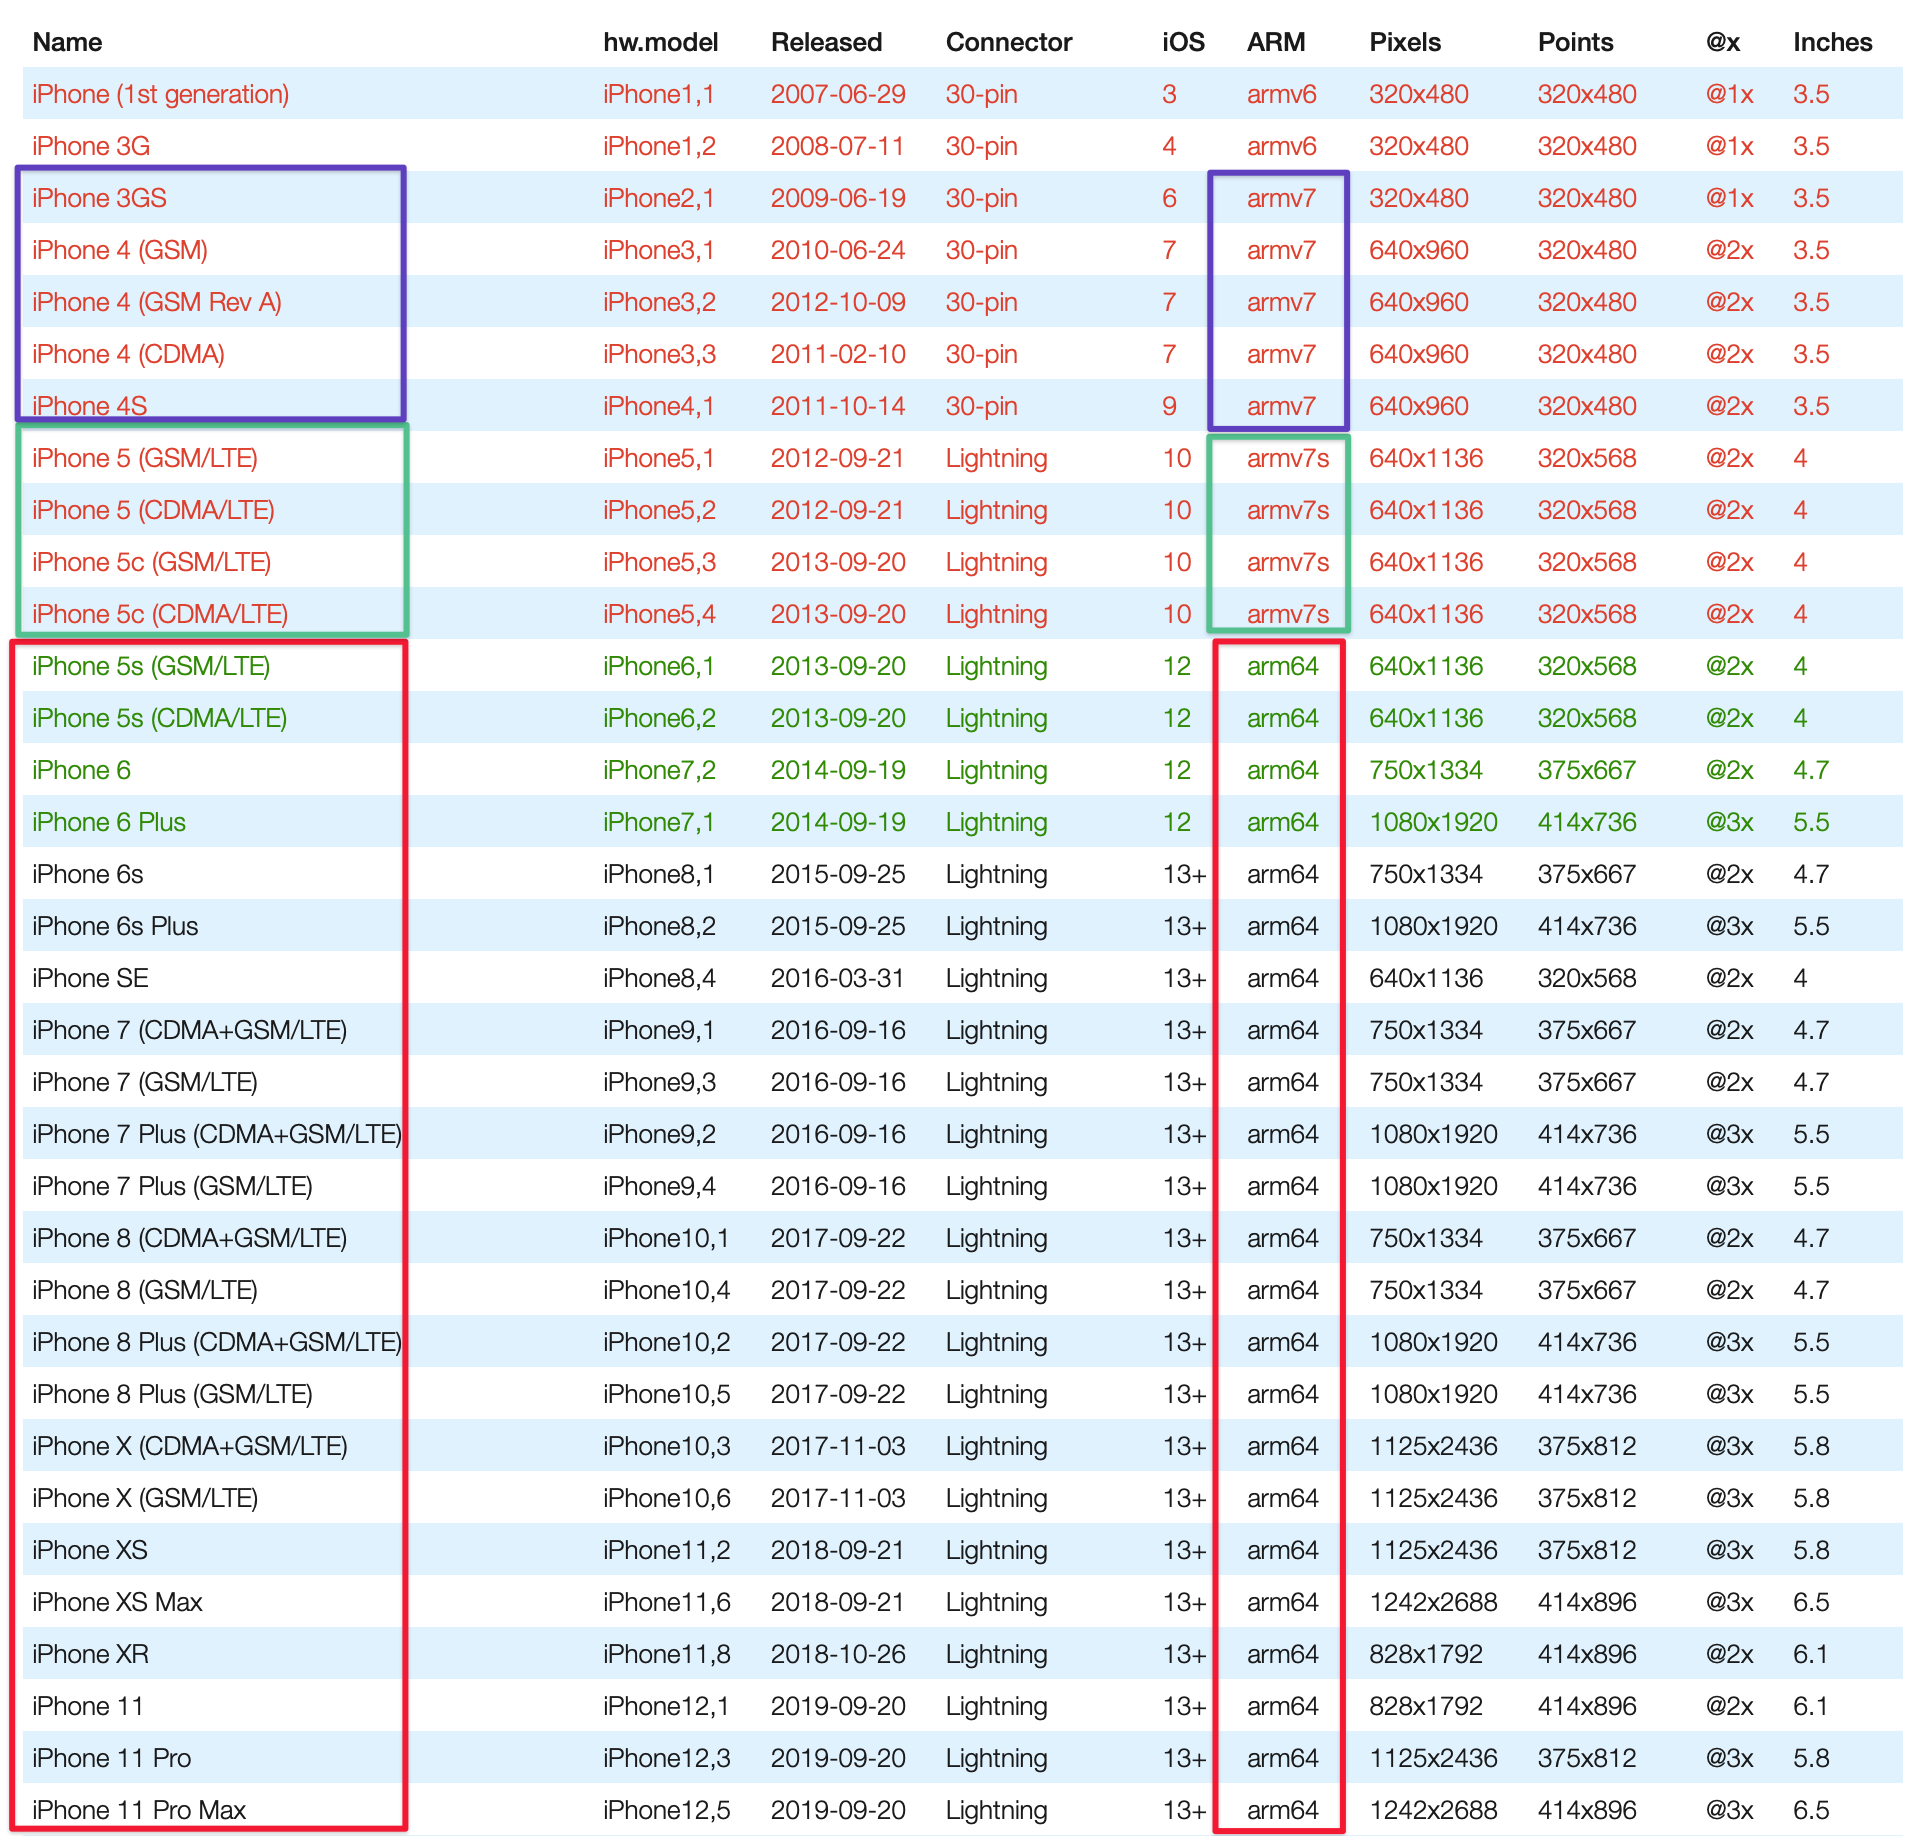Click the Pixels column header
This screenshot has width=1916, height=1836.
point(1404,42)
